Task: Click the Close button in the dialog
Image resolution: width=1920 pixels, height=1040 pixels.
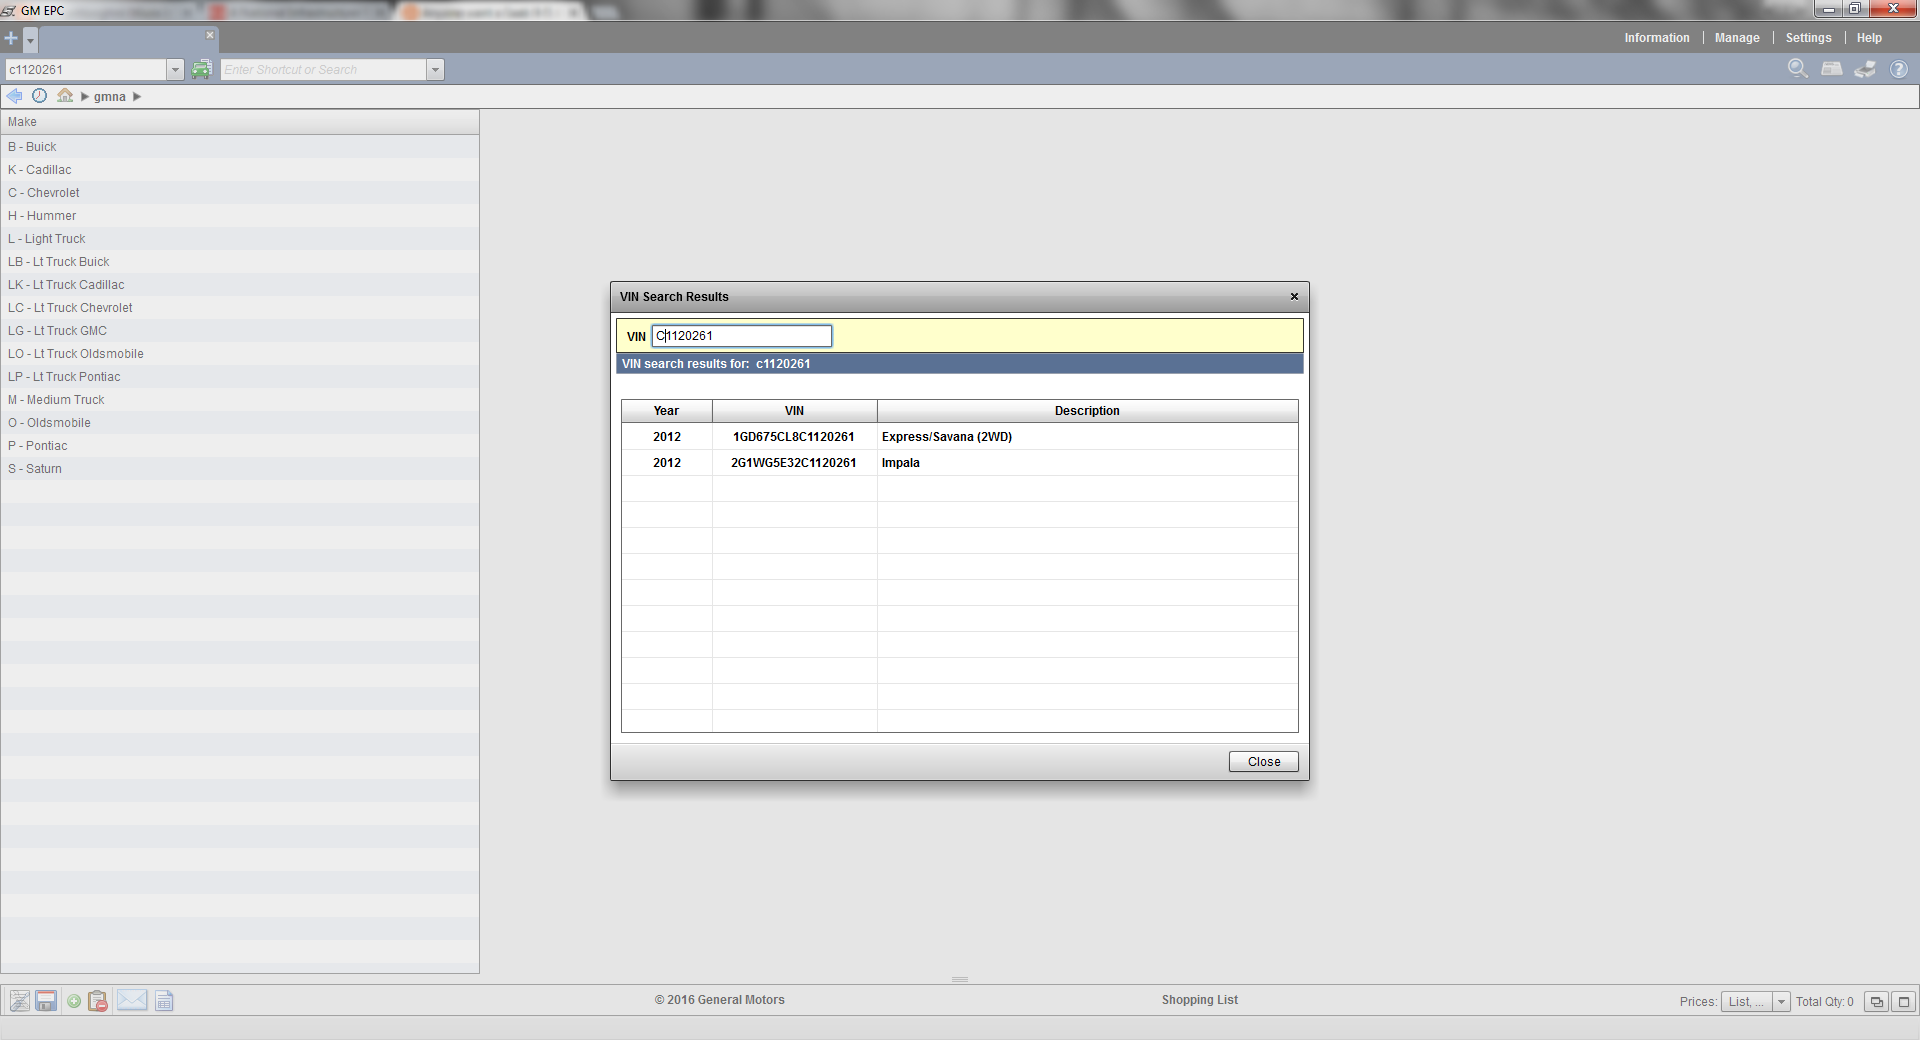Action: tap(1263, 762)
